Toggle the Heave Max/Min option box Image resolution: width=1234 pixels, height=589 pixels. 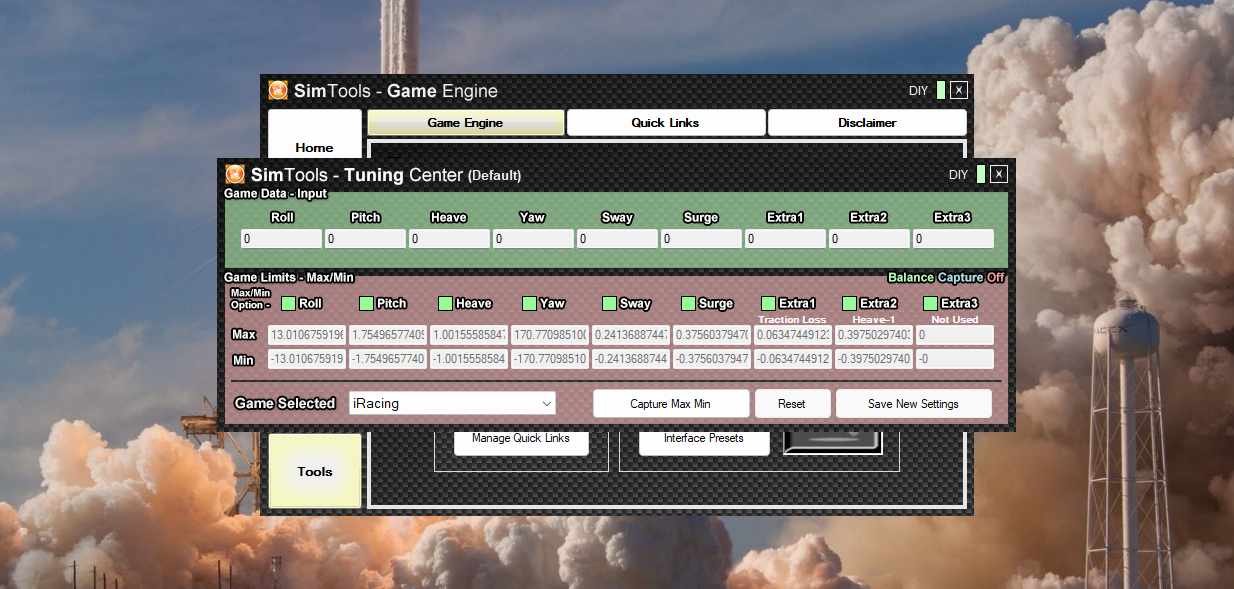[x=445, y=303]
